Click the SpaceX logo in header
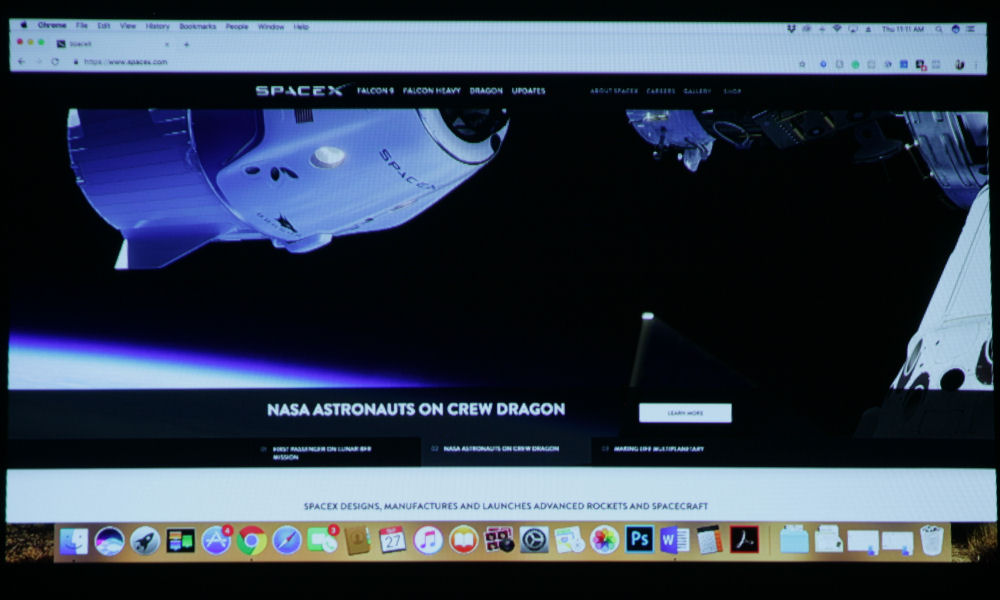This screenshot has height=600, width=1000. pyautogui.click(x=300, y=91)
